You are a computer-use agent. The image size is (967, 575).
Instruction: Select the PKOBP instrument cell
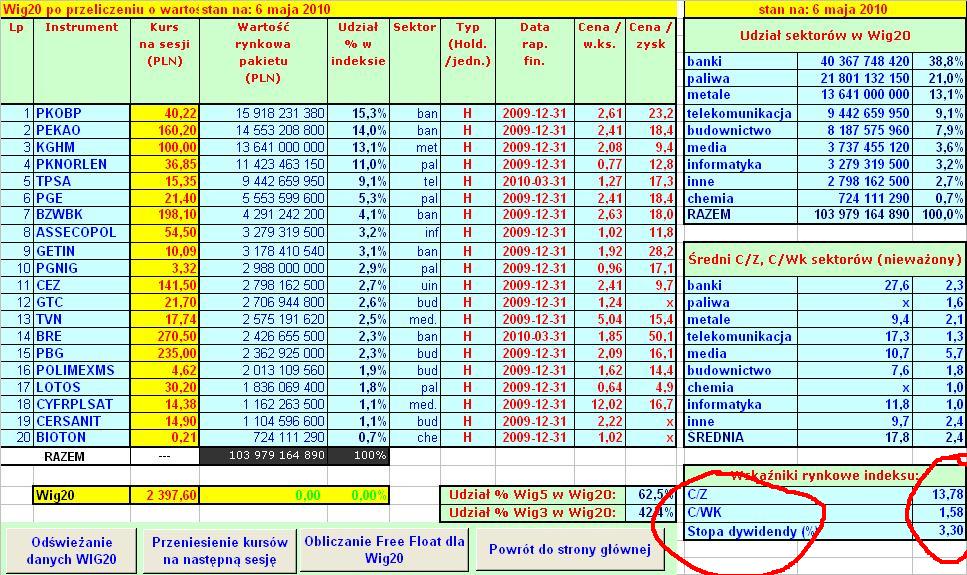[81, 114]
